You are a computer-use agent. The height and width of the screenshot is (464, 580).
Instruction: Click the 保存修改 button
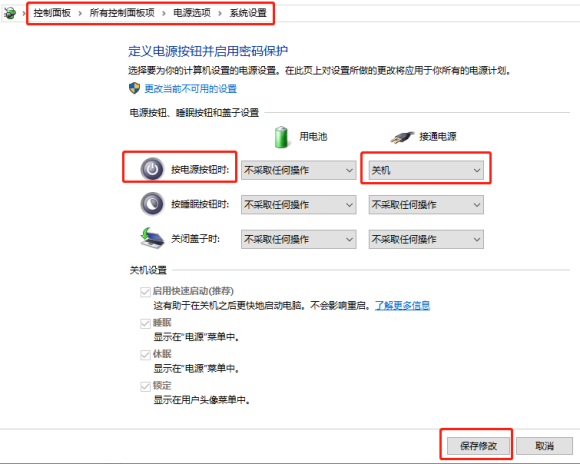(478, 445)
